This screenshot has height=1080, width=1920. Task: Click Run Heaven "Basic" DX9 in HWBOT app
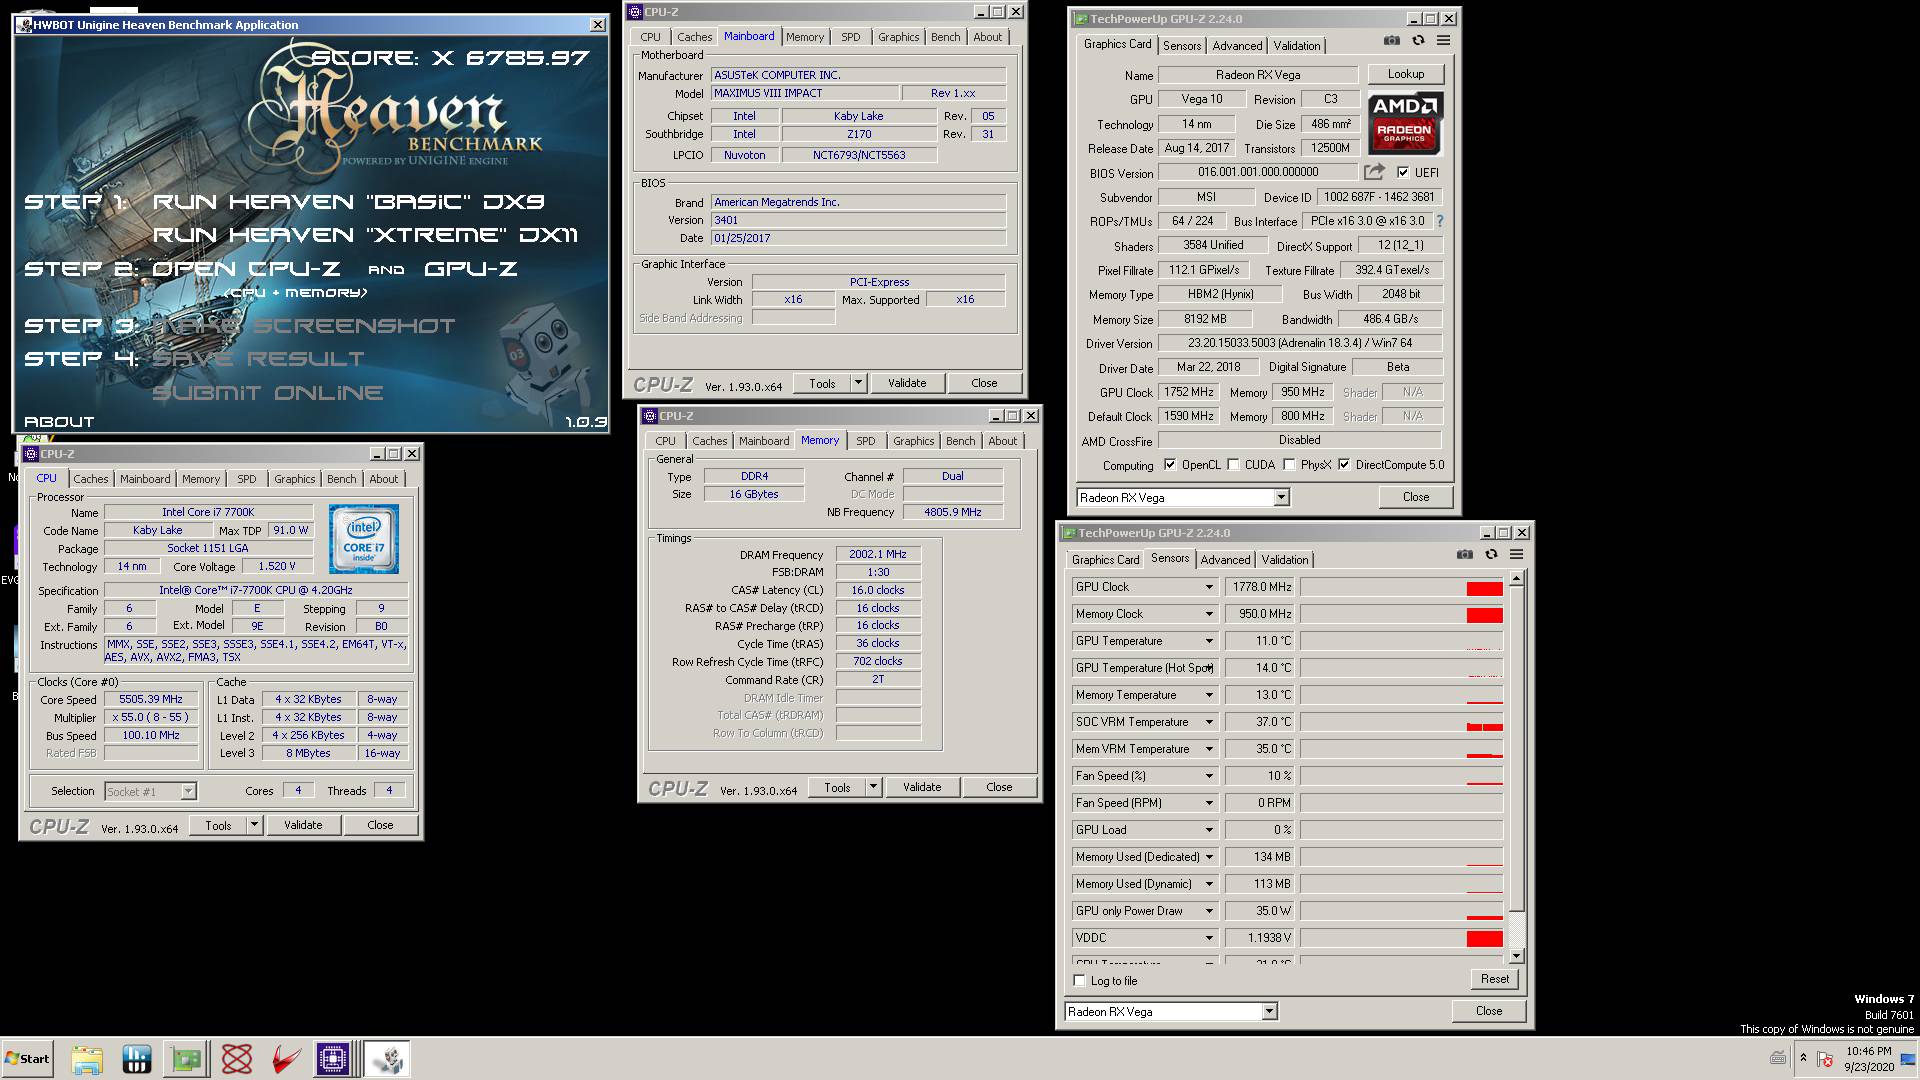[x=348, y=202]
